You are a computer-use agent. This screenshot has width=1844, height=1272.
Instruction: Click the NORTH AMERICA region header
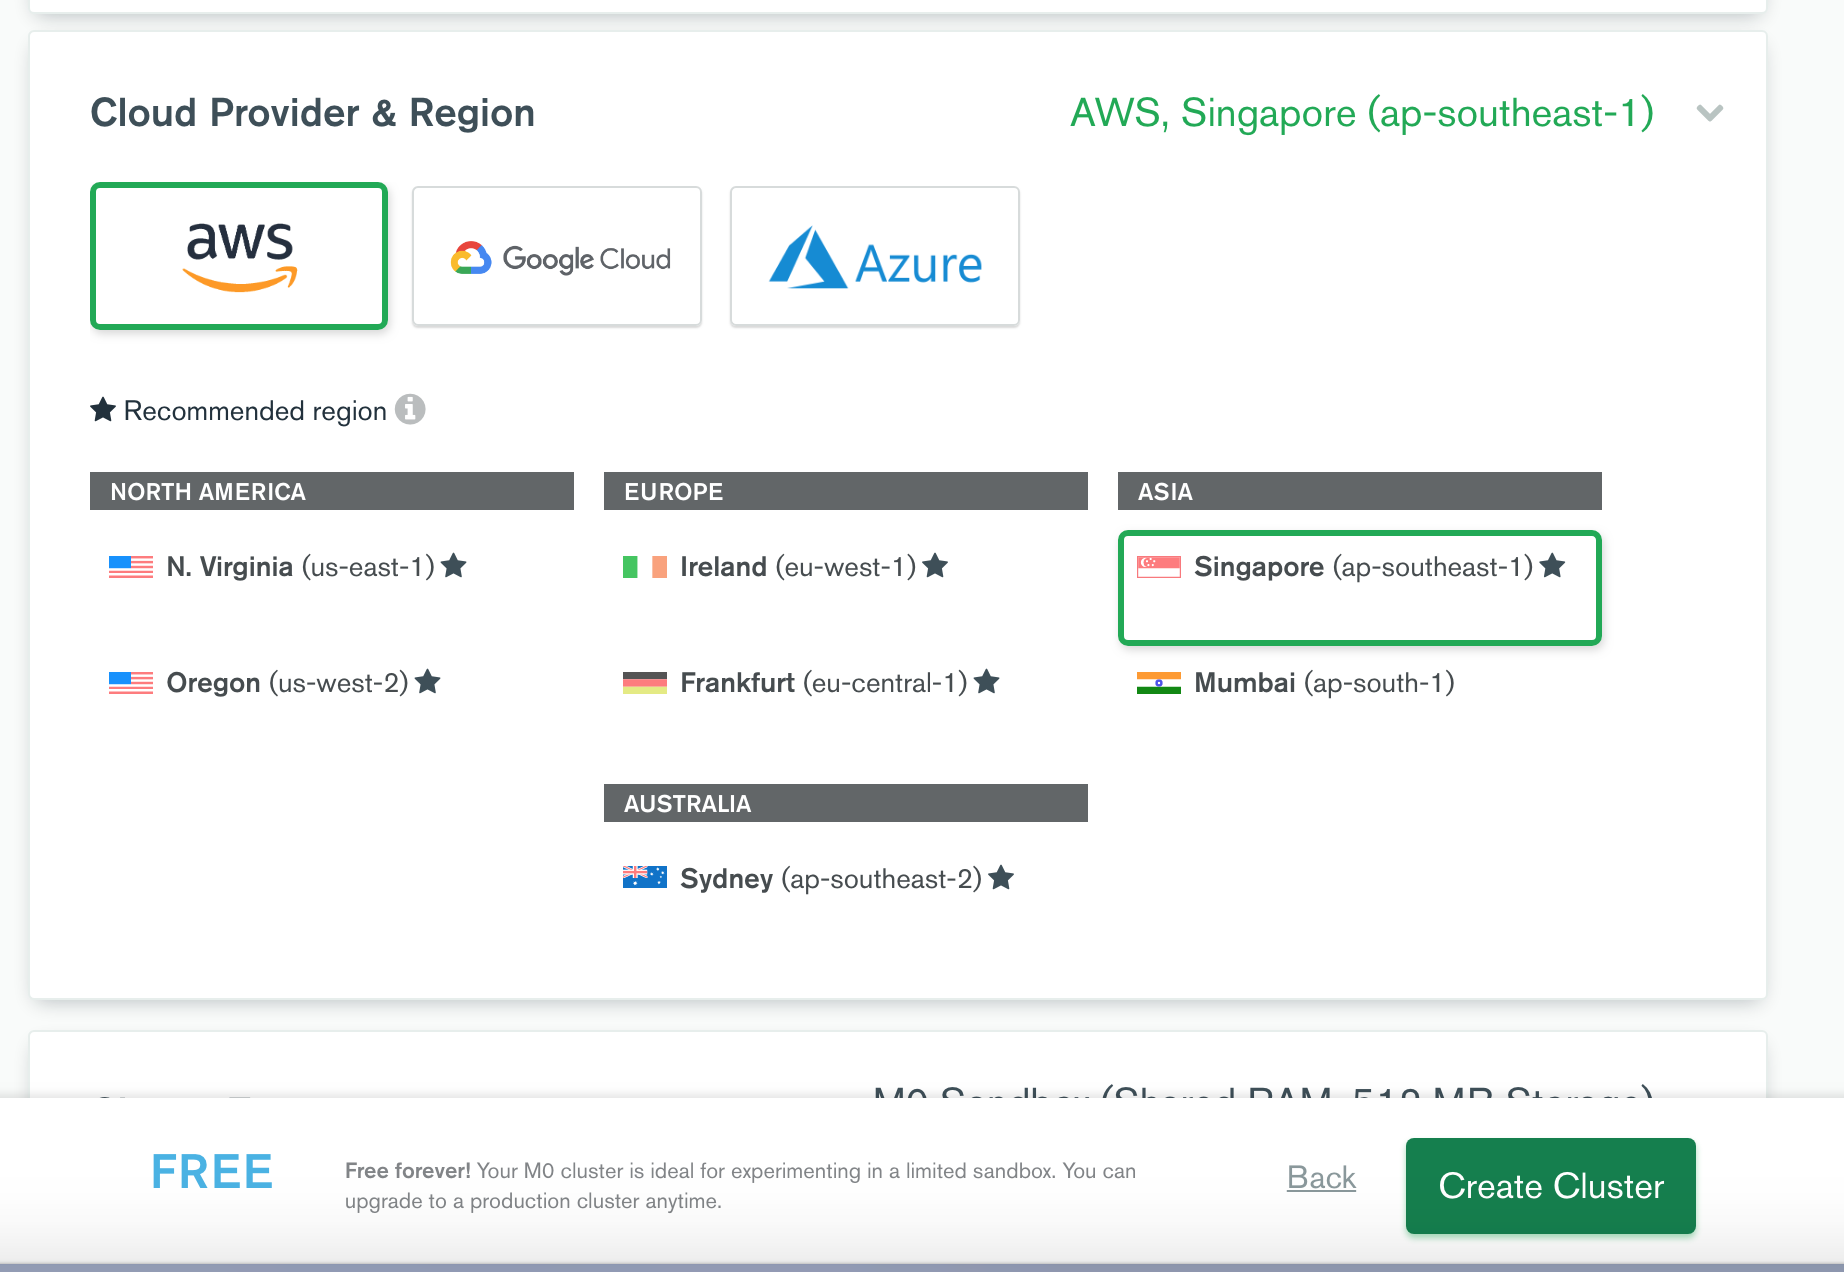[x=332, y=491]
